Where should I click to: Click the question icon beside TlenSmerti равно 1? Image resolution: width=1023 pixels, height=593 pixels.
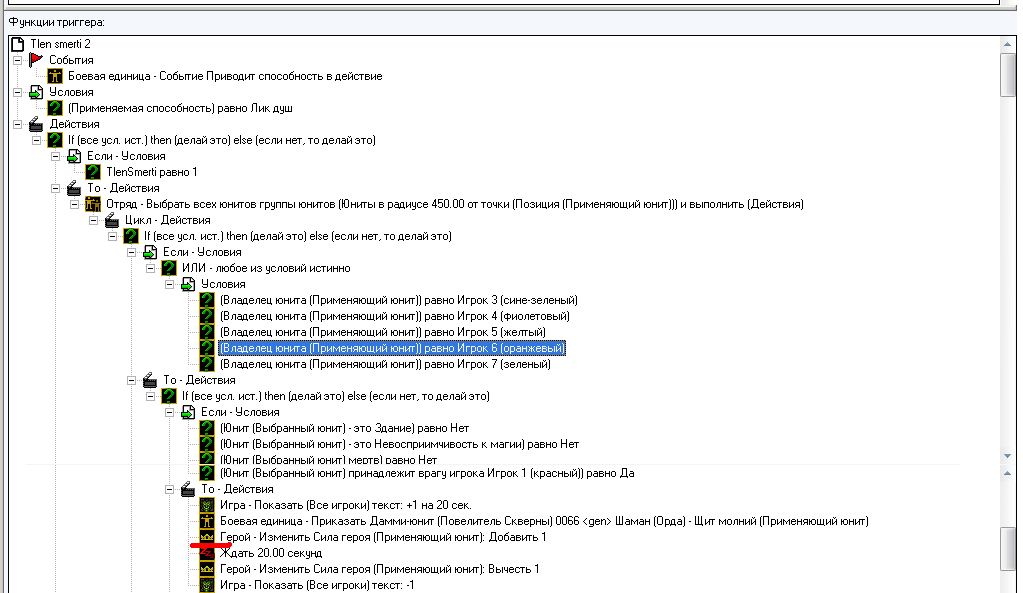pos(93,172)
